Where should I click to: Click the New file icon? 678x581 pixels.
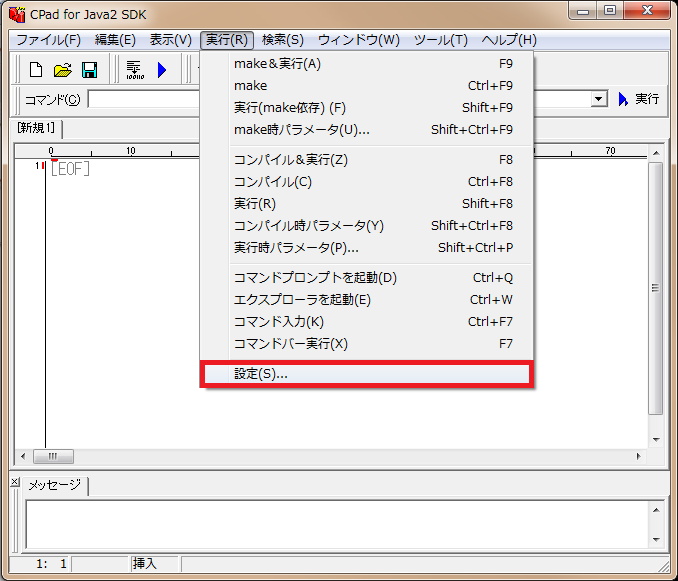[x=36, y=70]
